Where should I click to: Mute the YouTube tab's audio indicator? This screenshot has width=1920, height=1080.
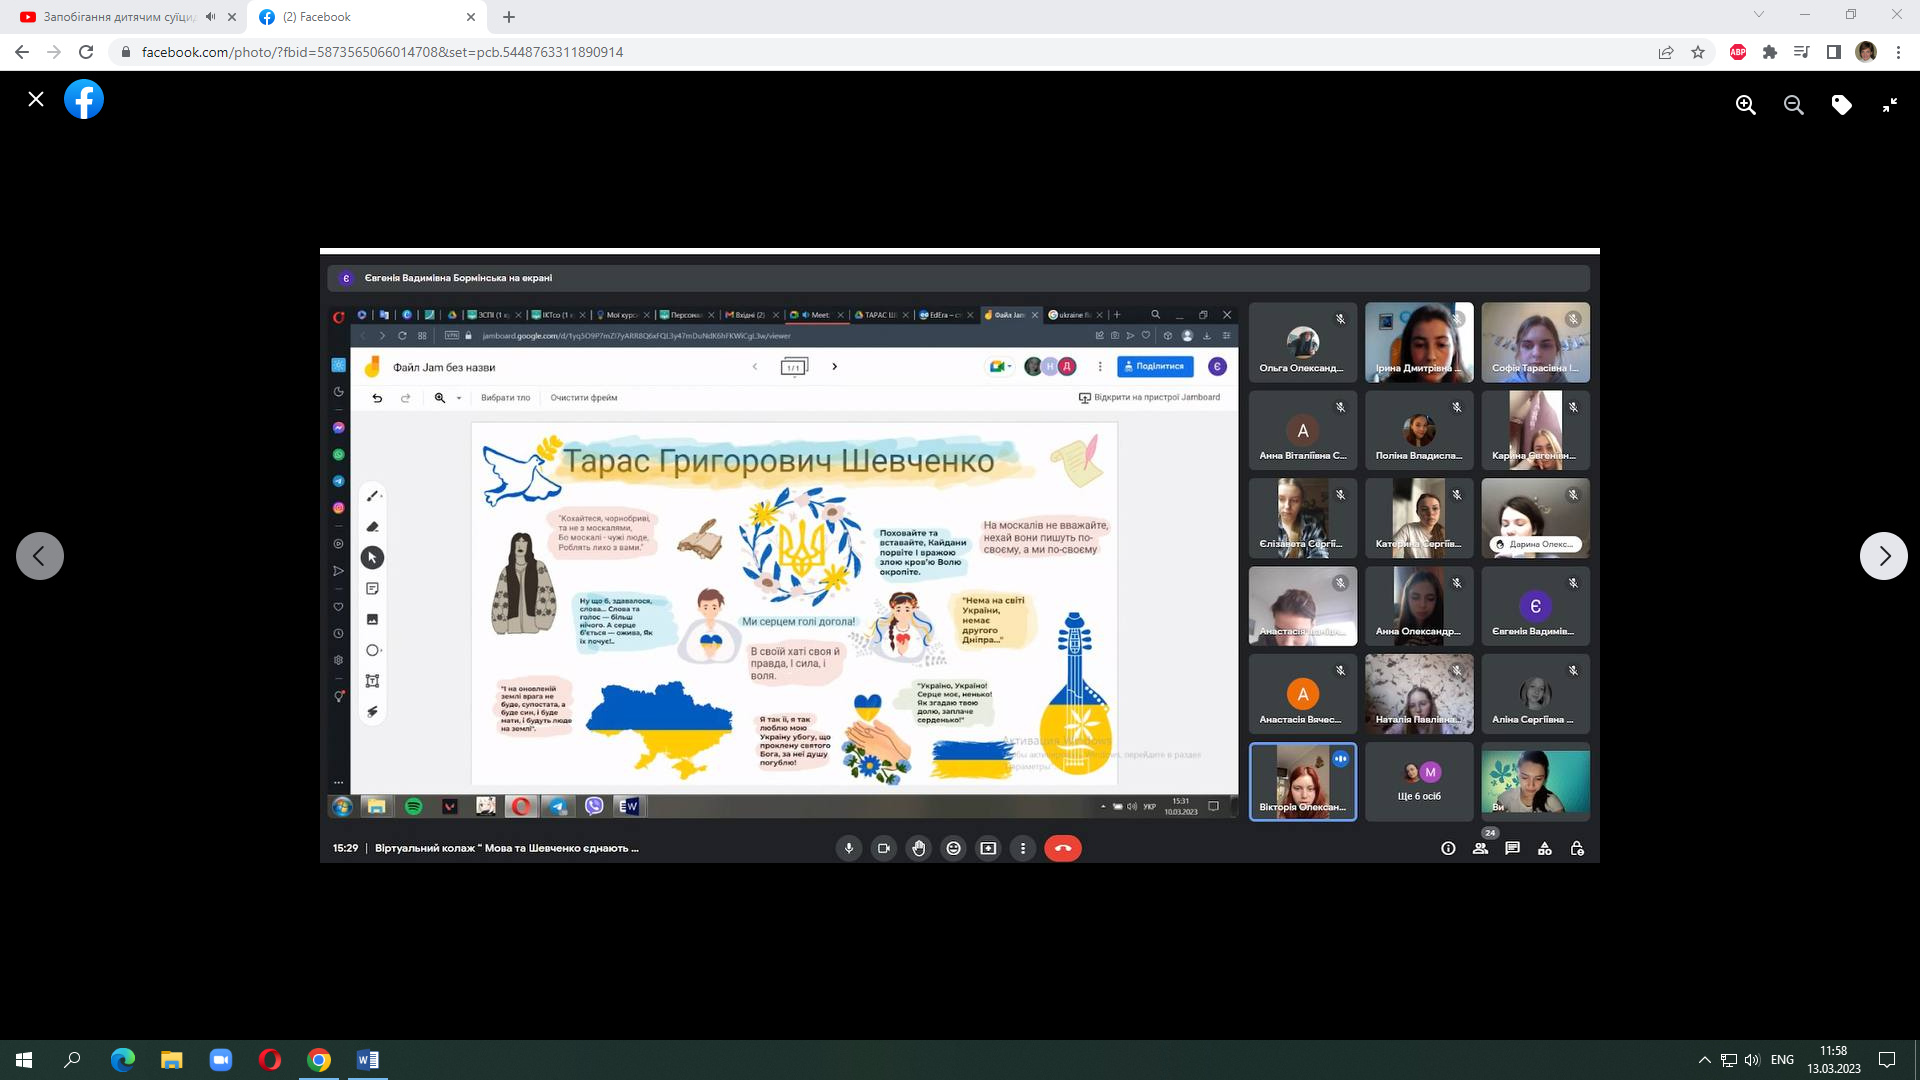pyautogui.click(x=210, y=17)
